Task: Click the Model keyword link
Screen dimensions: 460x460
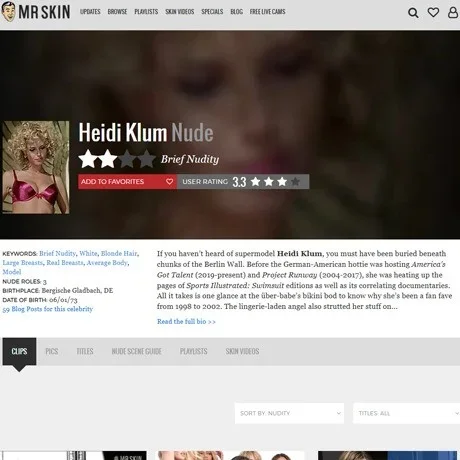Action: click(12, 272)
